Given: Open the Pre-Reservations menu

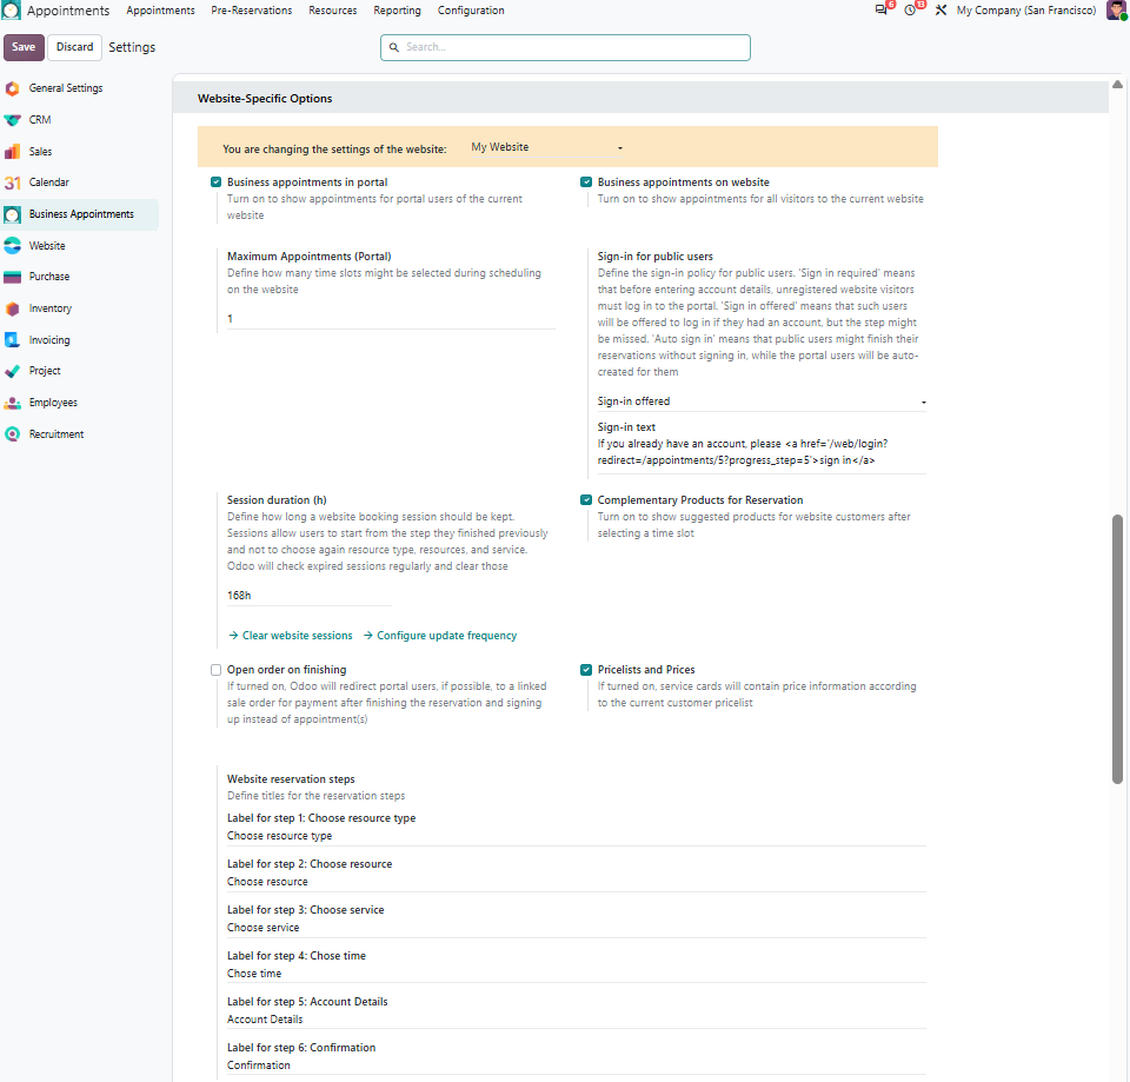Looking at the screenshot, I should [x=252, y=10].
